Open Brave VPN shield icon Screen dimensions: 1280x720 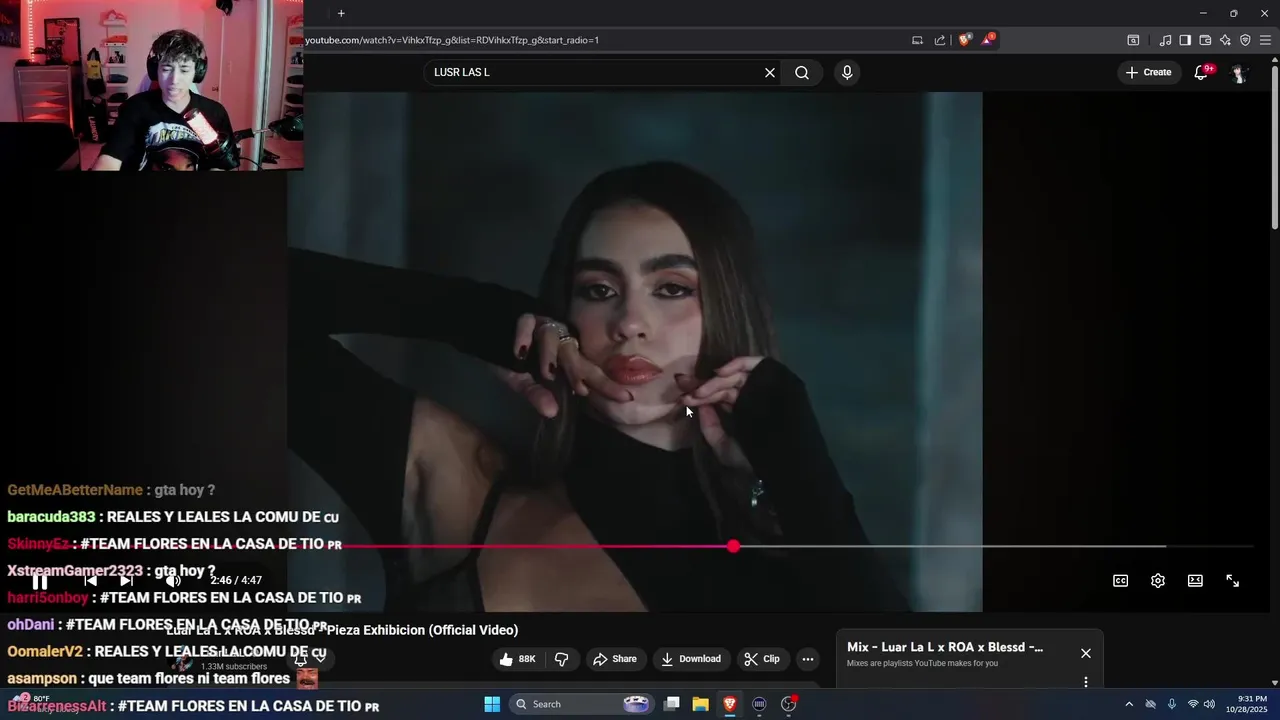(1245, 40)
